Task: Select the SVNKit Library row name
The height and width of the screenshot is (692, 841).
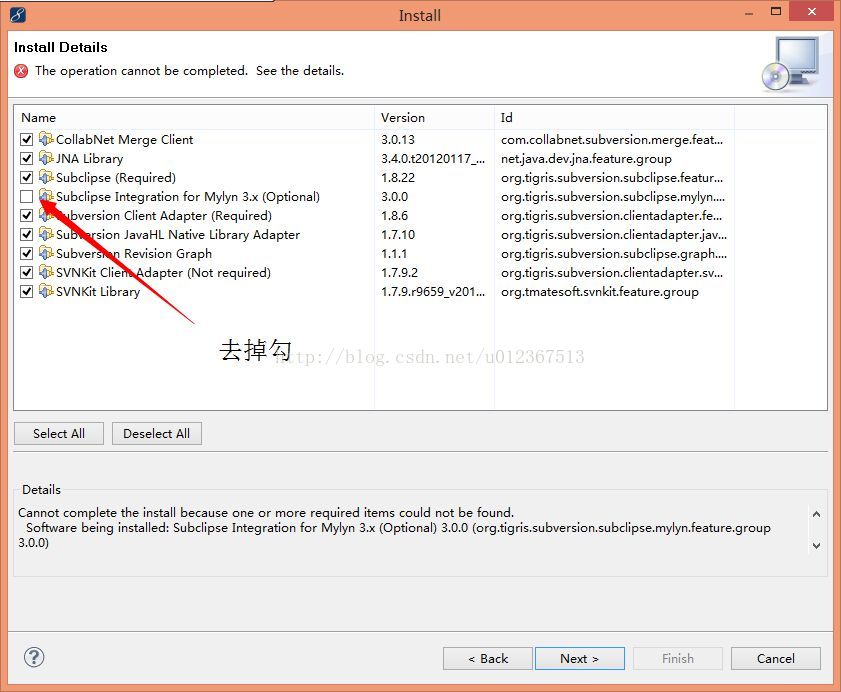Action: (x=98, y=292)
